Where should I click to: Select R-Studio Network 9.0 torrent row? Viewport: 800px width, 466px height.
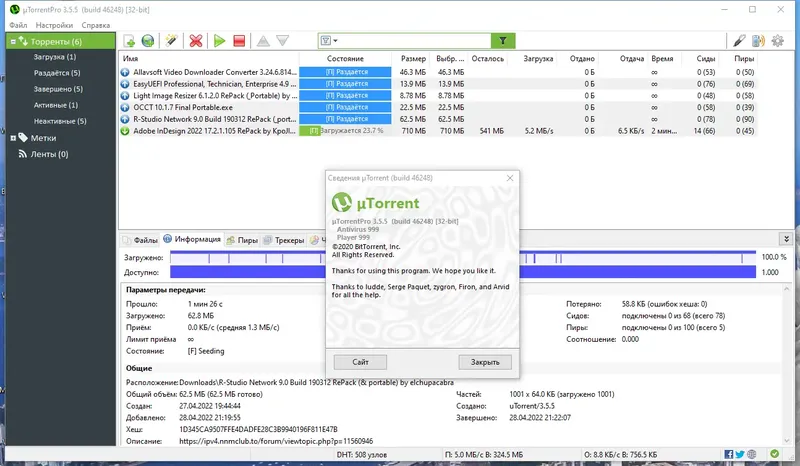438,119
